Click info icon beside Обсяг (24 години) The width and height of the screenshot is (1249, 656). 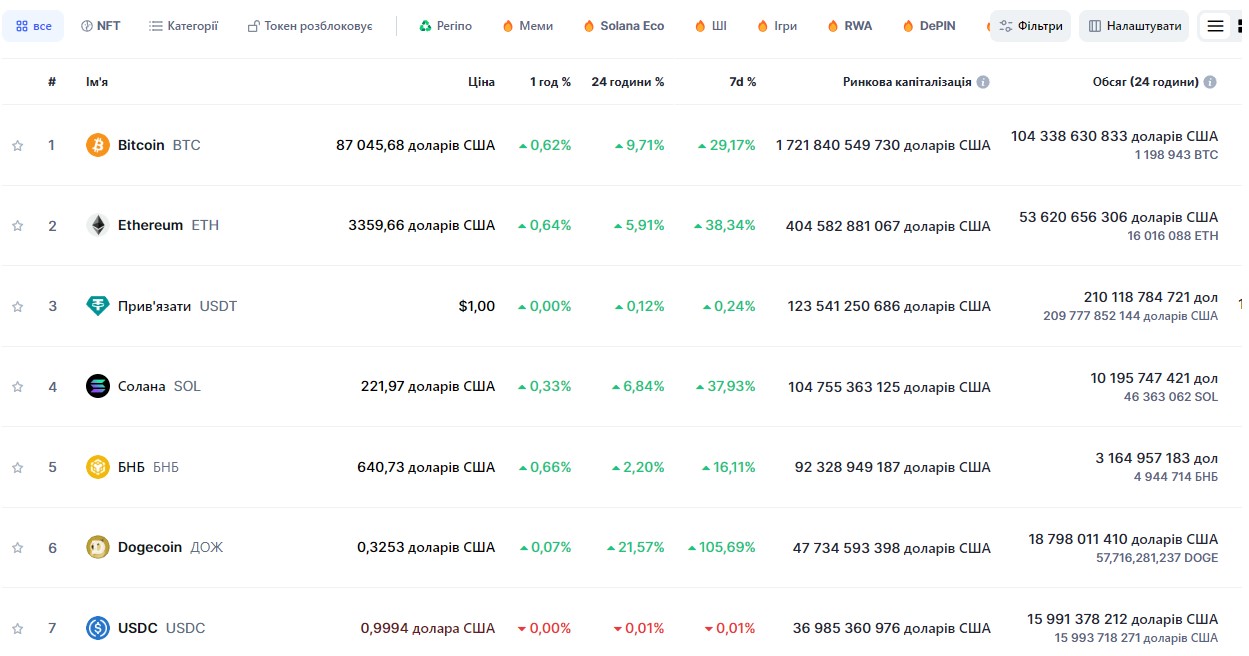[1210, 82]
